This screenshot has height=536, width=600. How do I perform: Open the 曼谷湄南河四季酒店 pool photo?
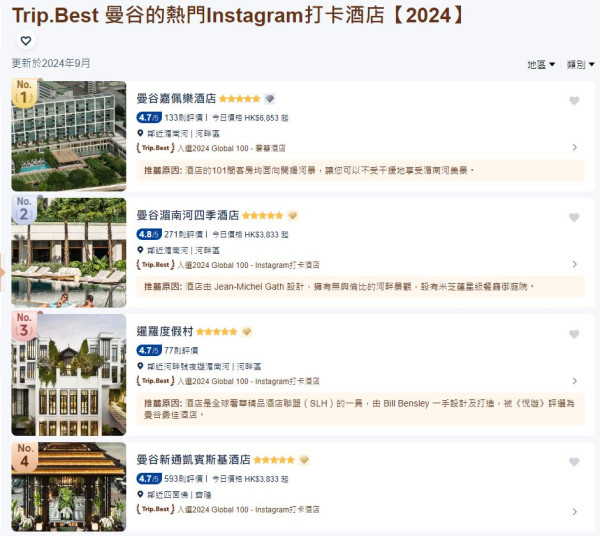click(x=69, y=253)
